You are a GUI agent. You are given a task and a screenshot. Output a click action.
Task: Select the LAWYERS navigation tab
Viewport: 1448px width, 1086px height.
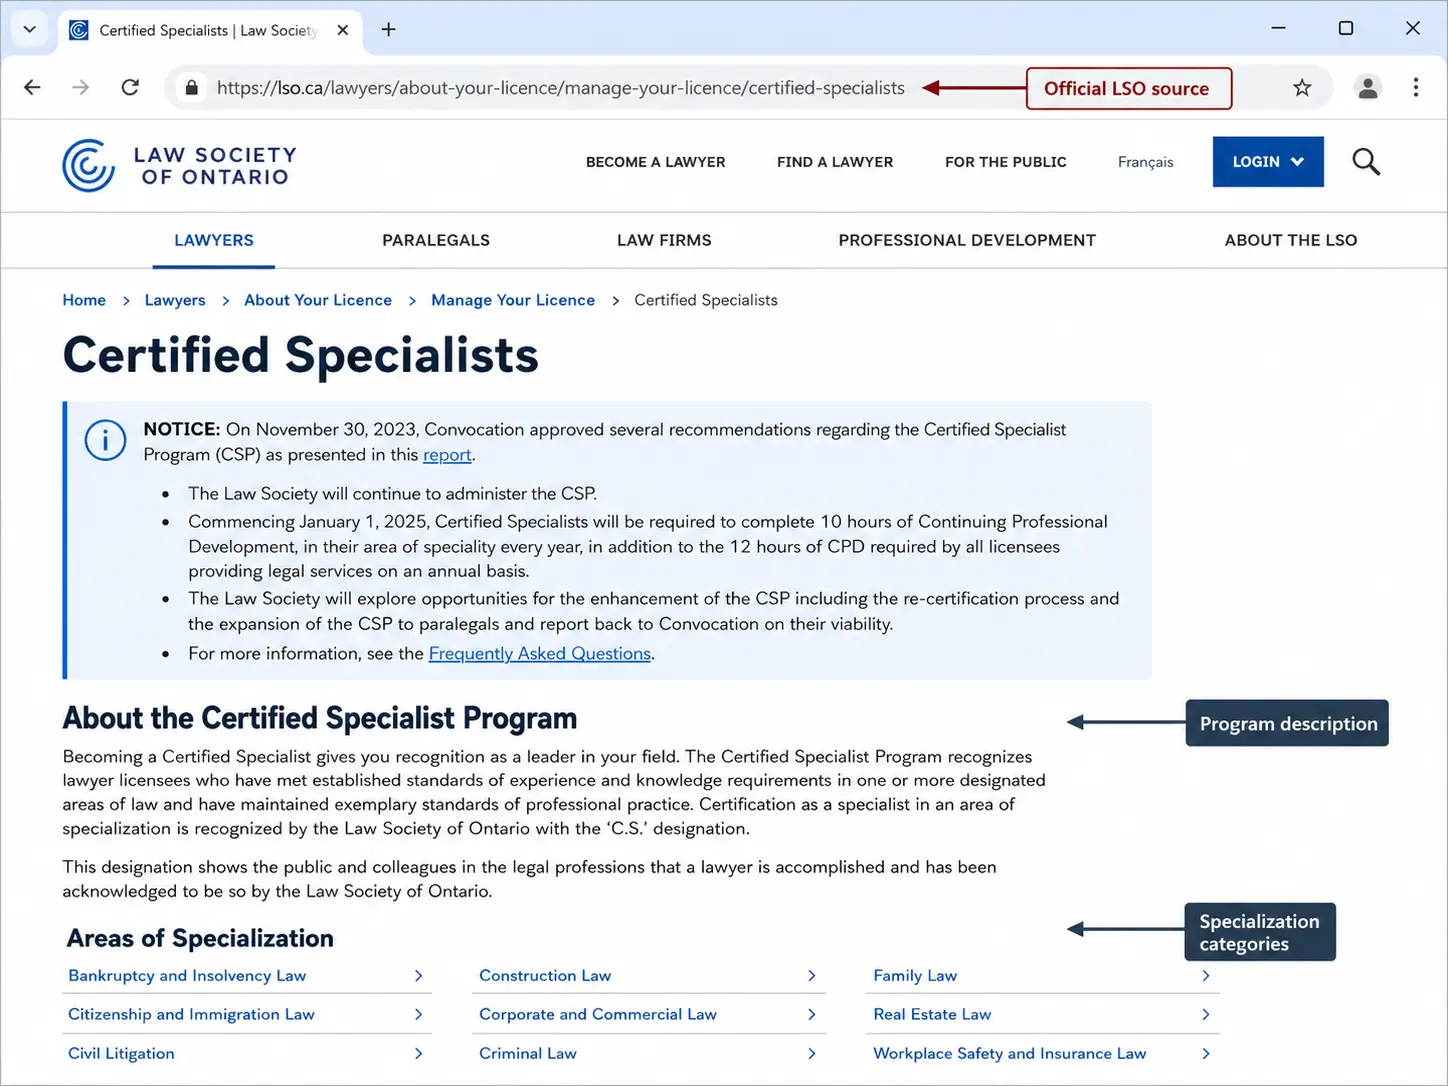(214, 240)
